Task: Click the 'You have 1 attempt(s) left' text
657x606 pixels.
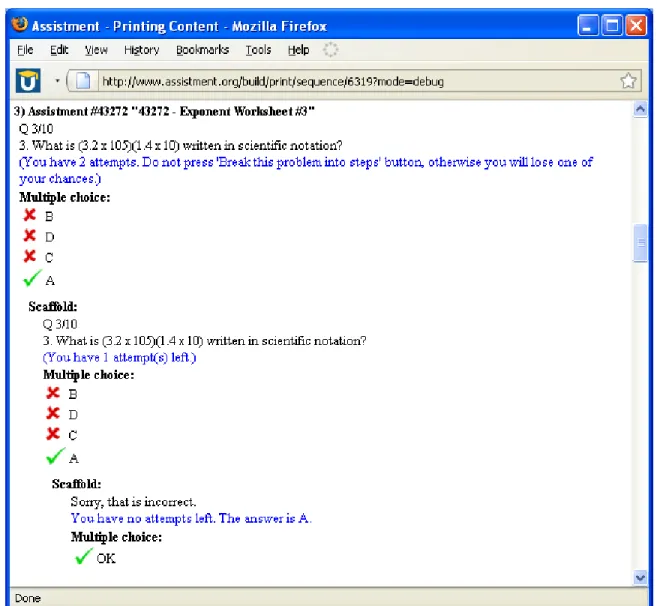Action: 119,357
